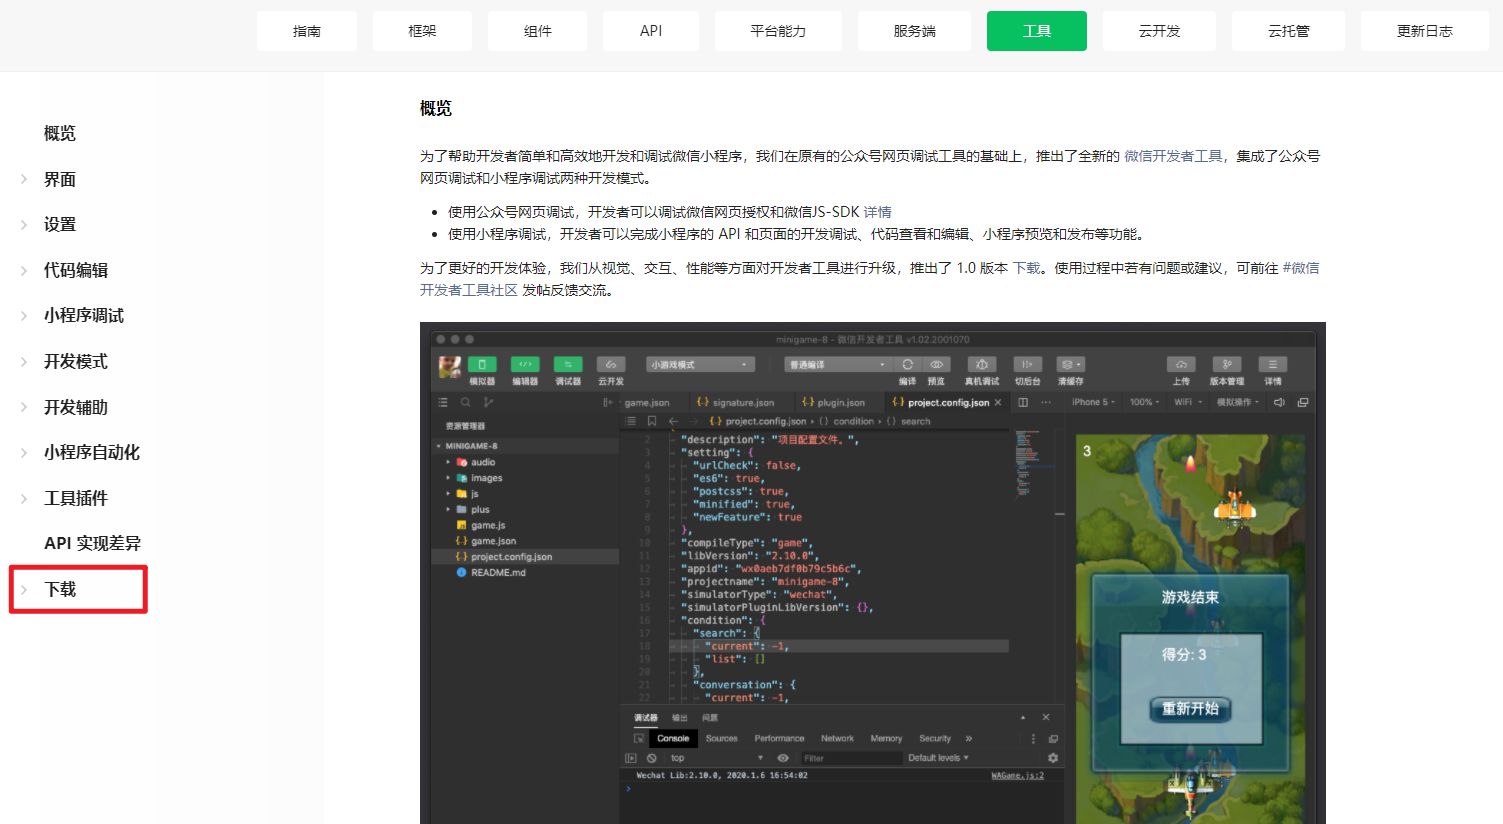Click the 切后台 icon in the devtools toolbar
The width and height of the screenshot is (1503, 824).
coord(1027,365)
